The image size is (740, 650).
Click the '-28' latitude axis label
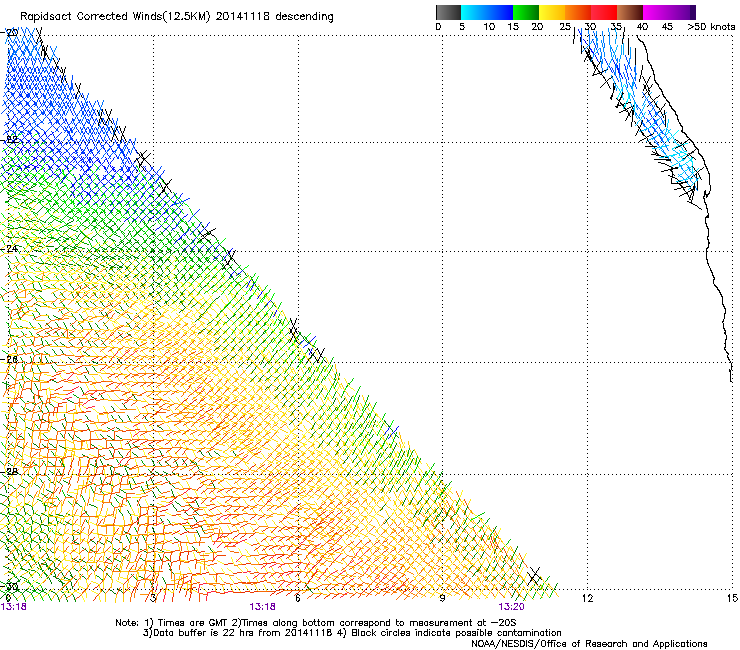coord(10,472)
